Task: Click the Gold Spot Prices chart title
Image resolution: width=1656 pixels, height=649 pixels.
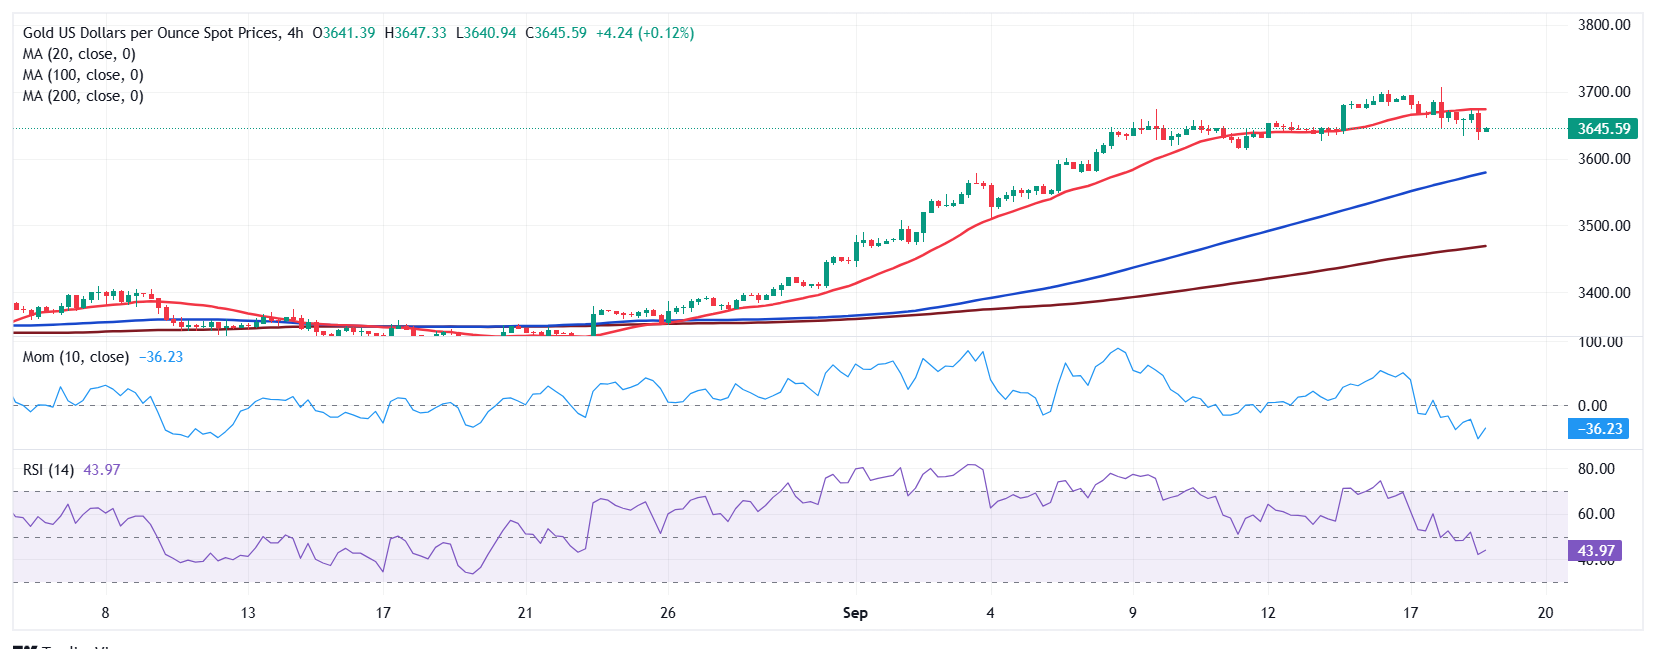Action: (x=150, y=33)
